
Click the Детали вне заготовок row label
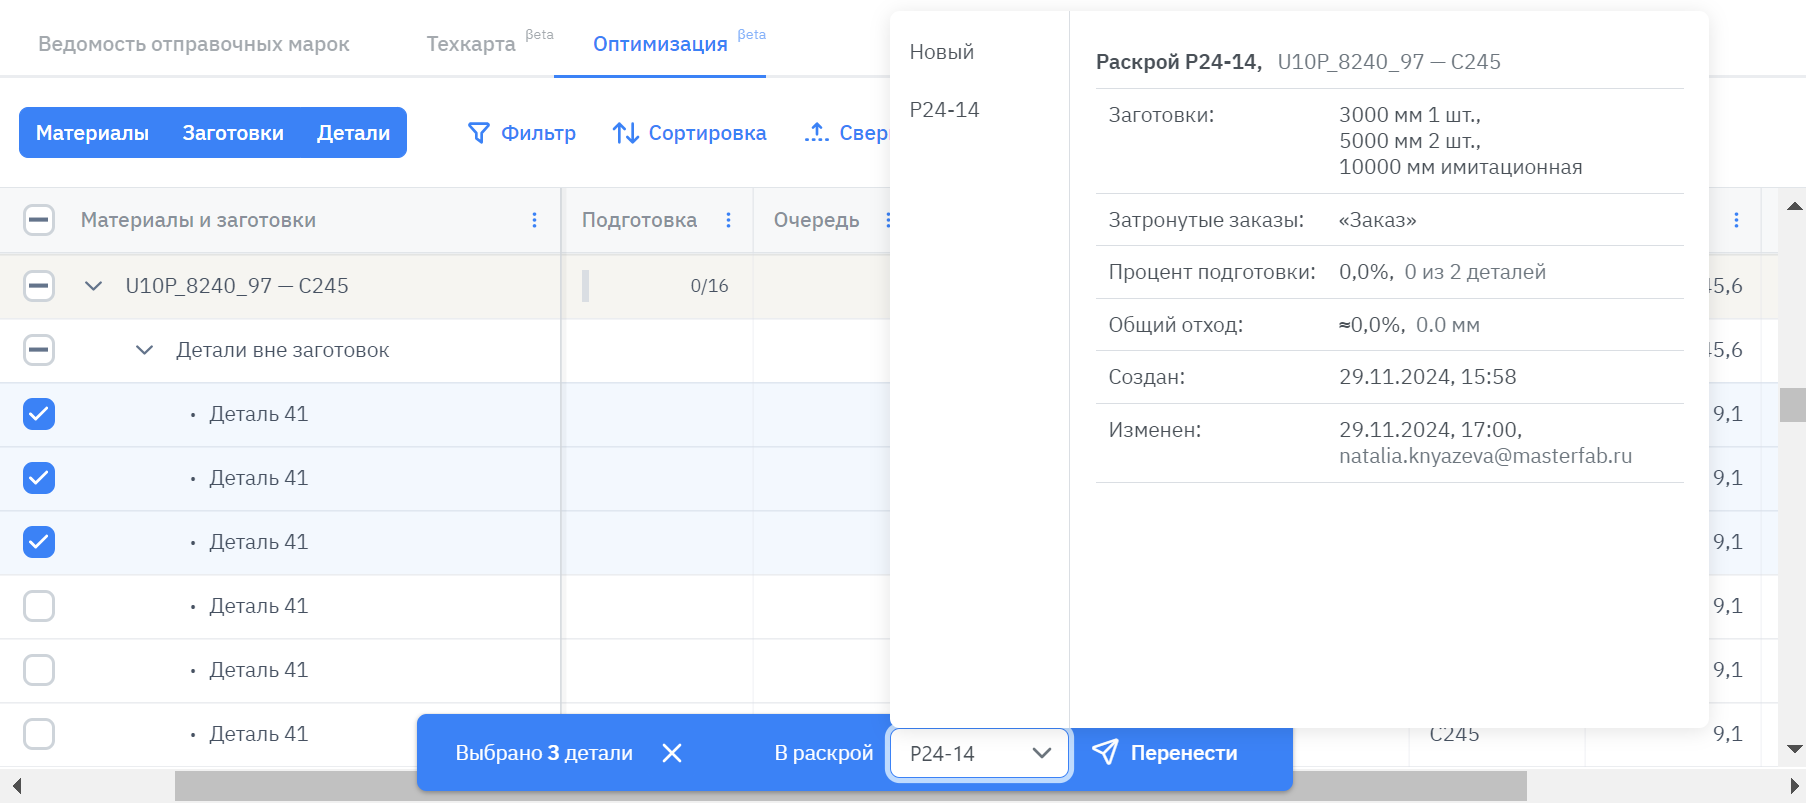point(283,350)
